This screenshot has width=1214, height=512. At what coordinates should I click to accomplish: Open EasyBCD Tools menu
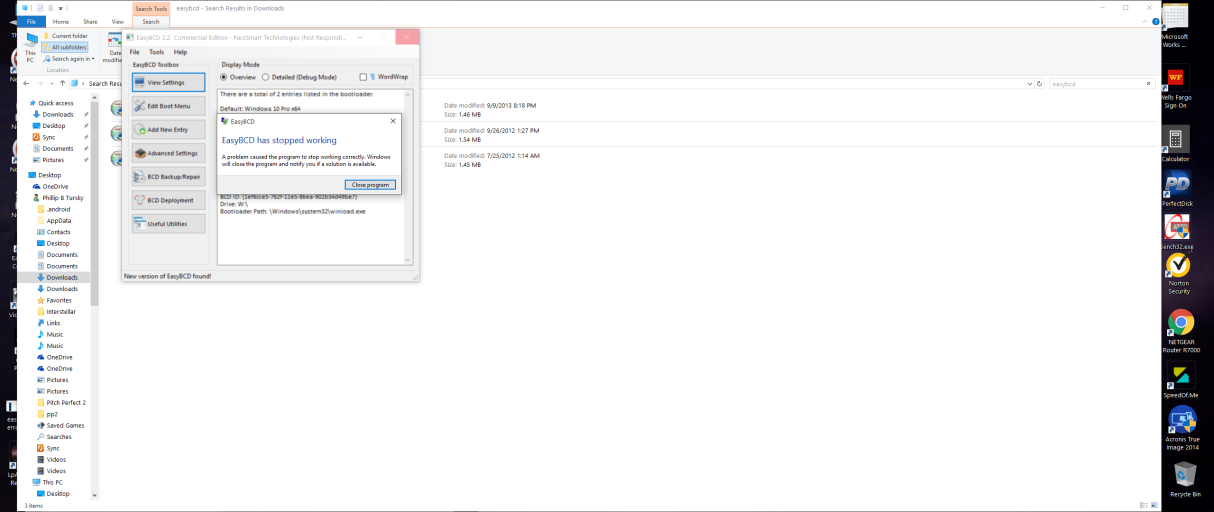(x=156, y=52)
